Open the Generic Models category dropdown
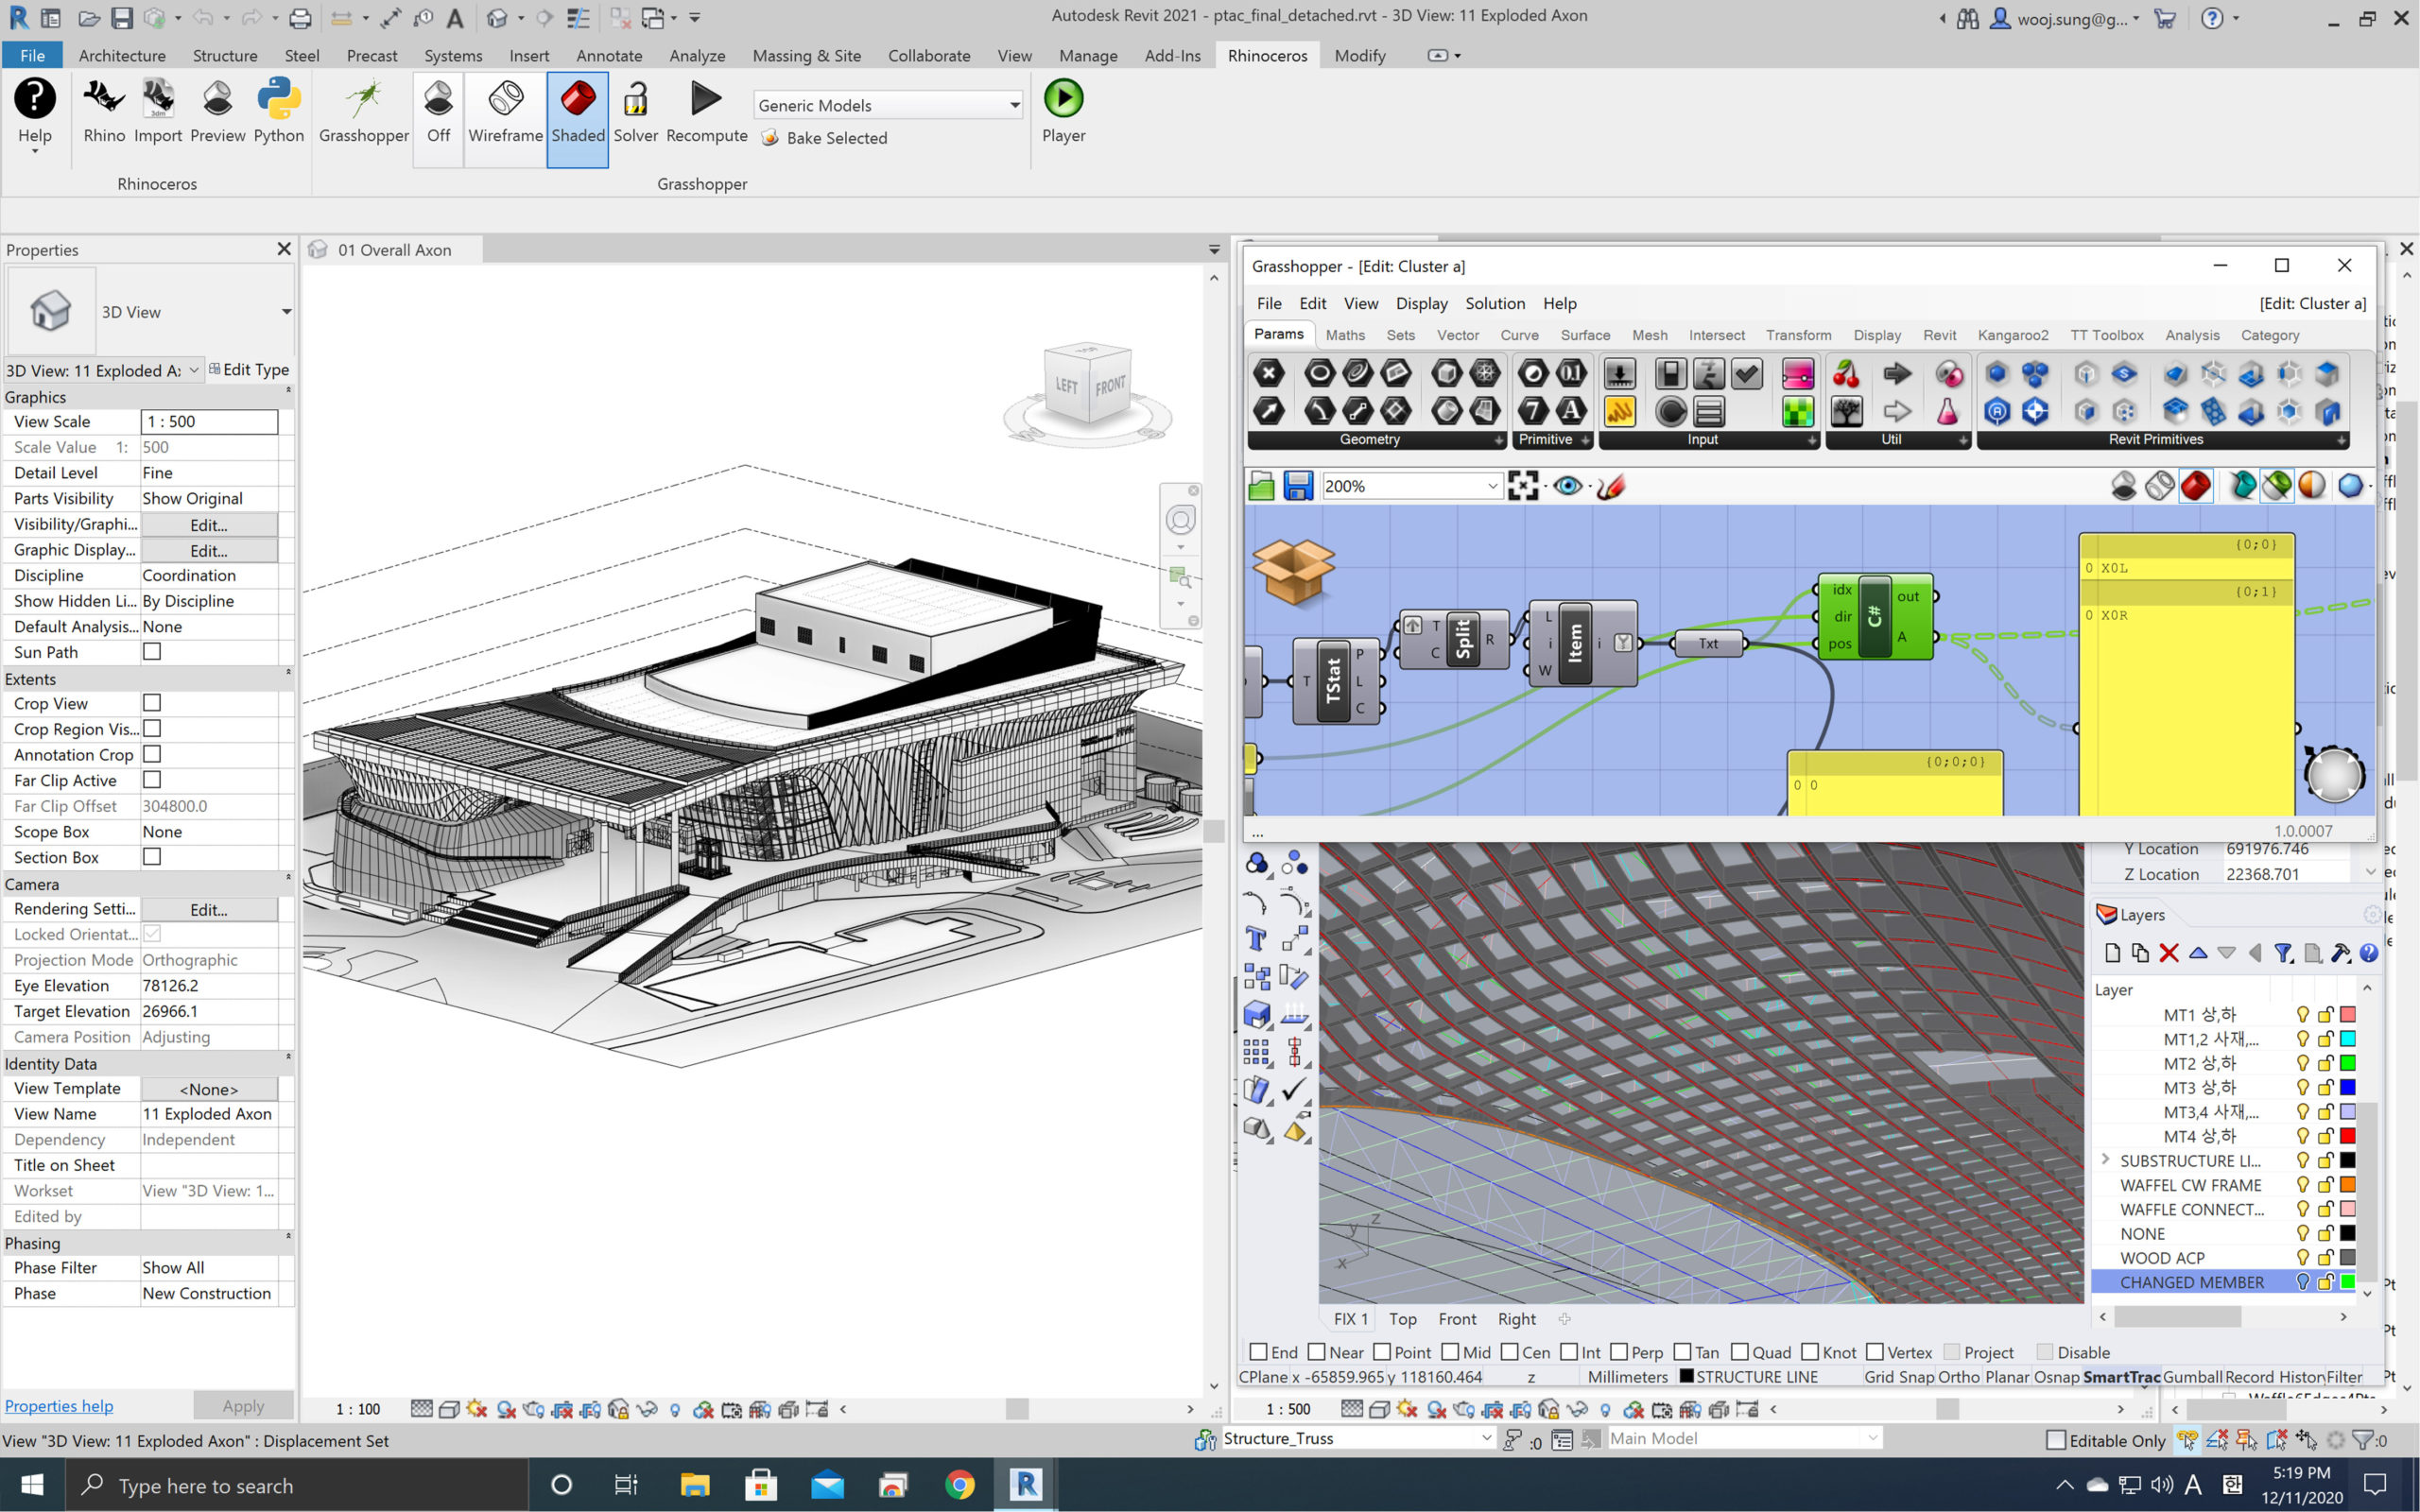2420x1512 pixels. [1014, 105]
